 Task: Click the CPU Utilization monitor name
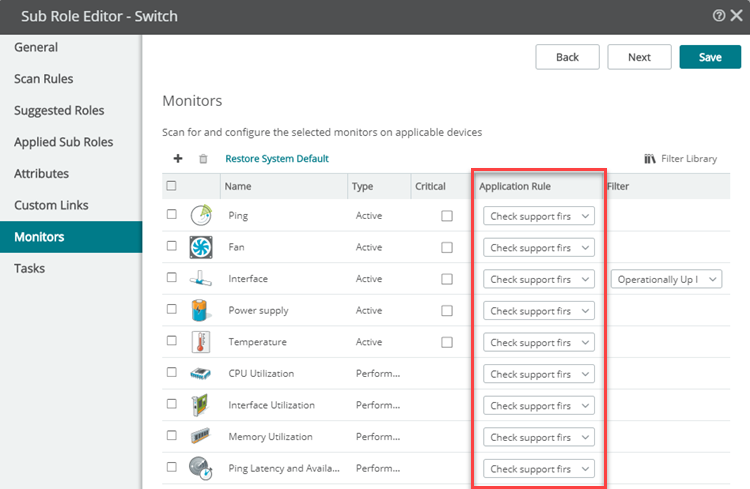pos(261,373)
